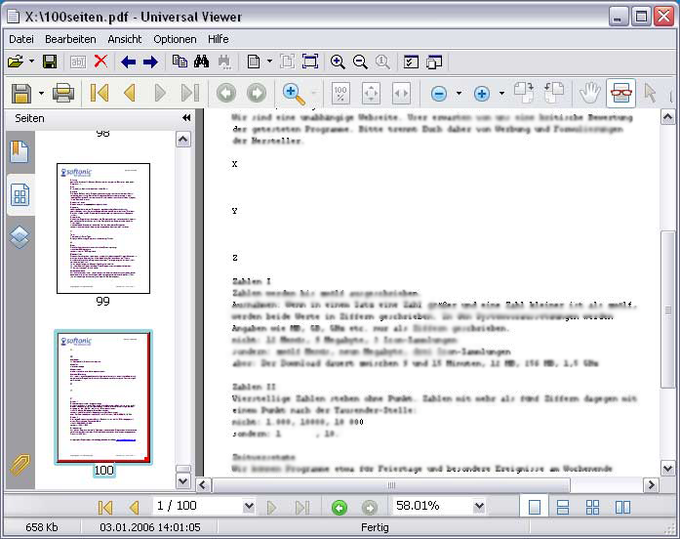Select the hand pan tool
The image size is (680, 539).
click(590, 93)
